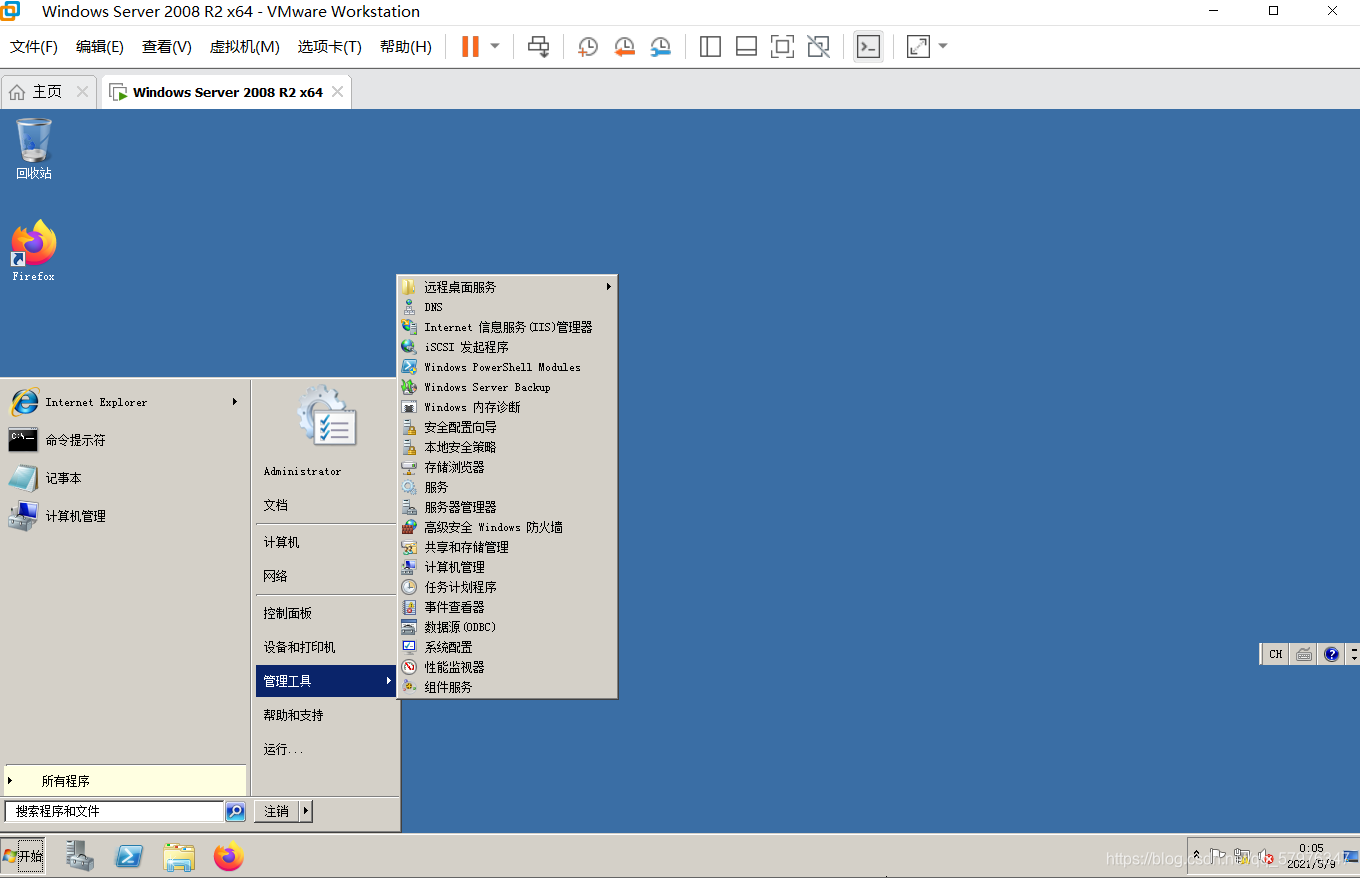Screen dimensions: 1360x878
Task: Open 网络 from the start menu
Action: (276, 576)
